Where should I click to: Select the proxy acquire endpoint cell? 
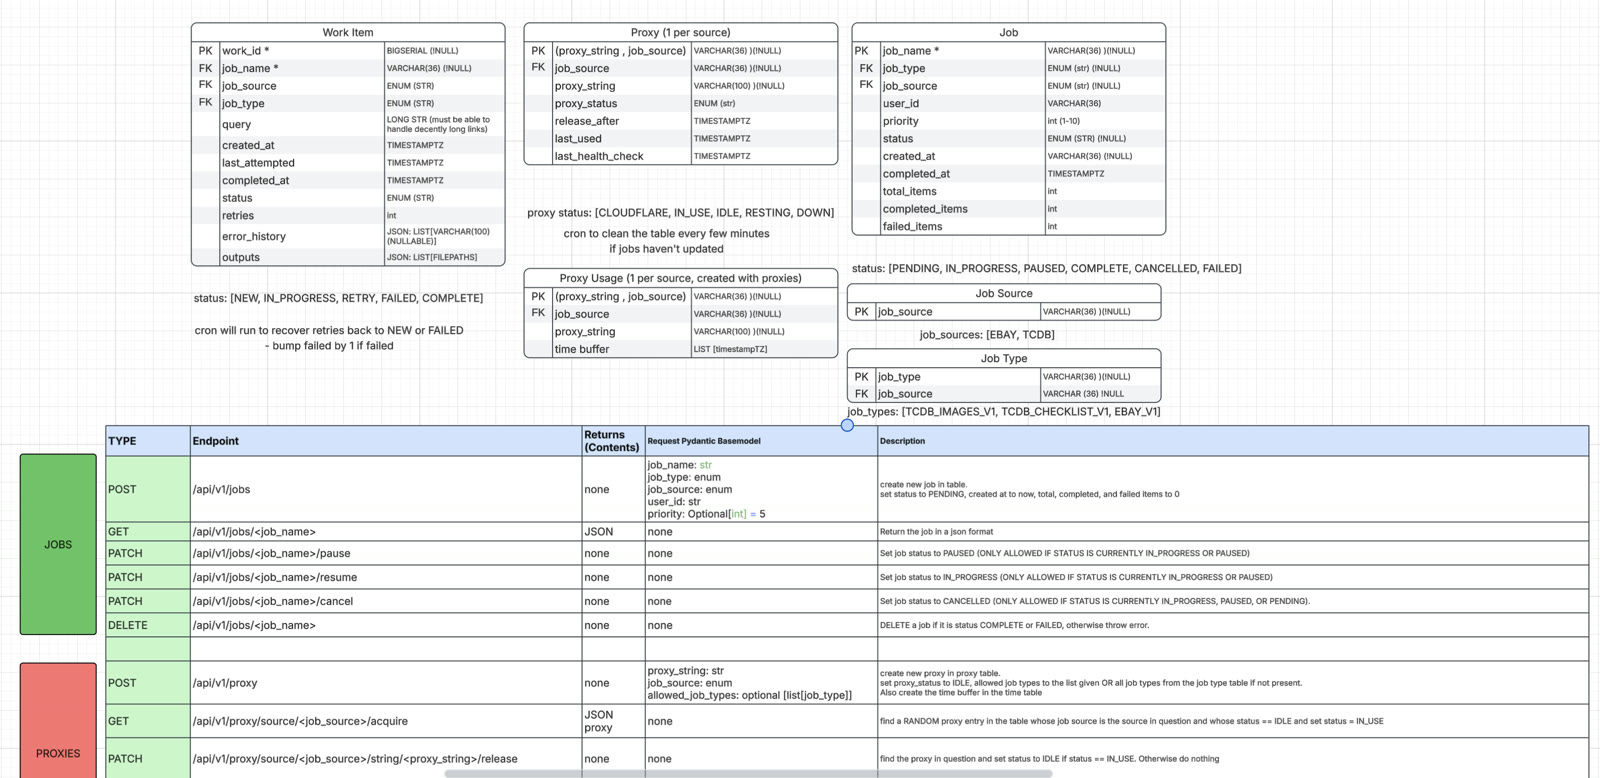click(x=386, y=721)
